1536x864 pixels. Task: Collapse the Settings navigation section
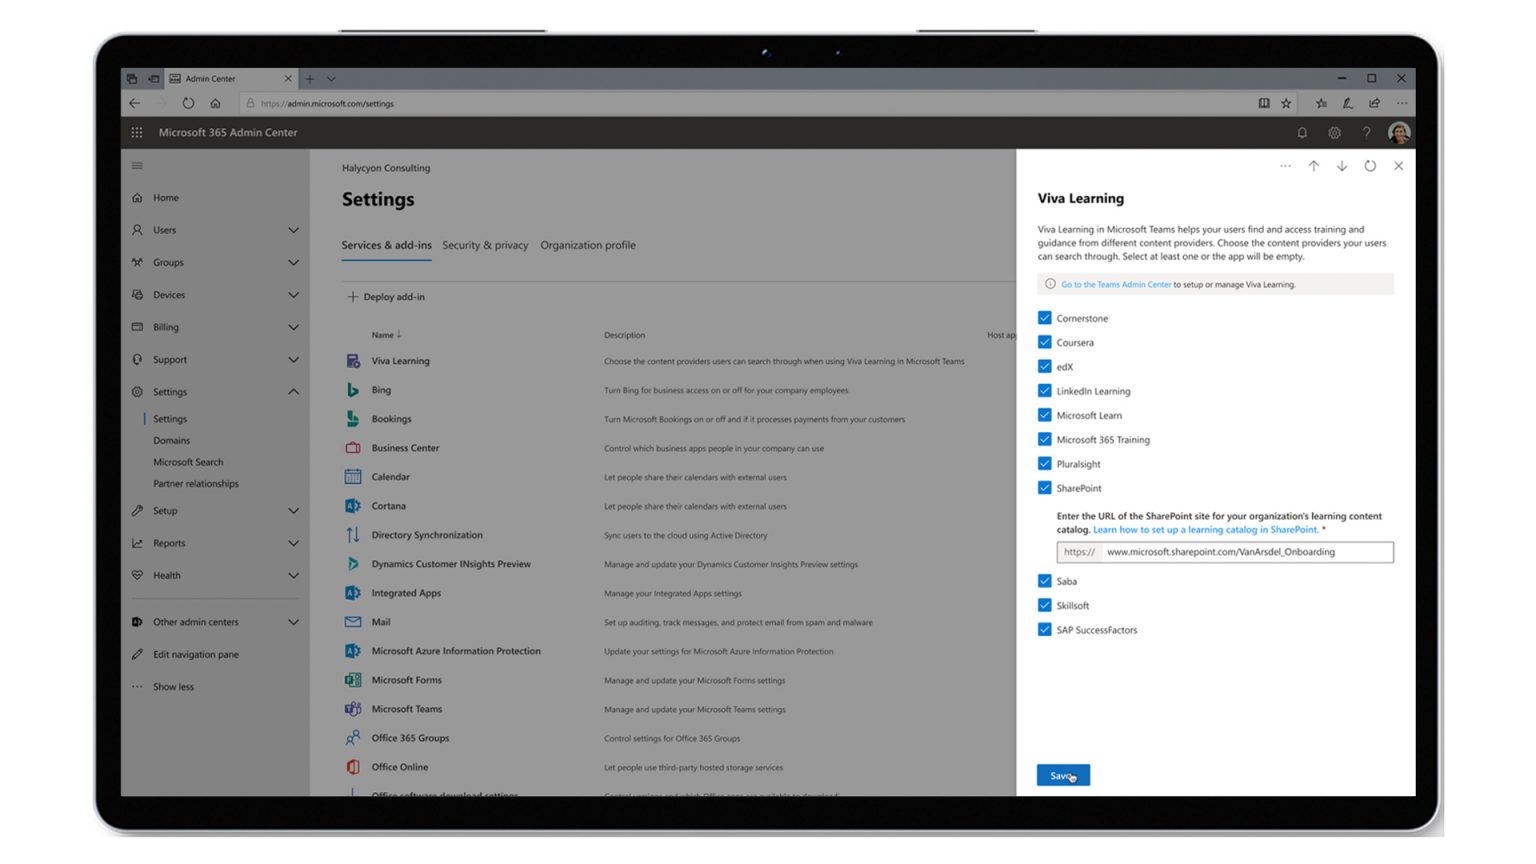click(293, 392)
